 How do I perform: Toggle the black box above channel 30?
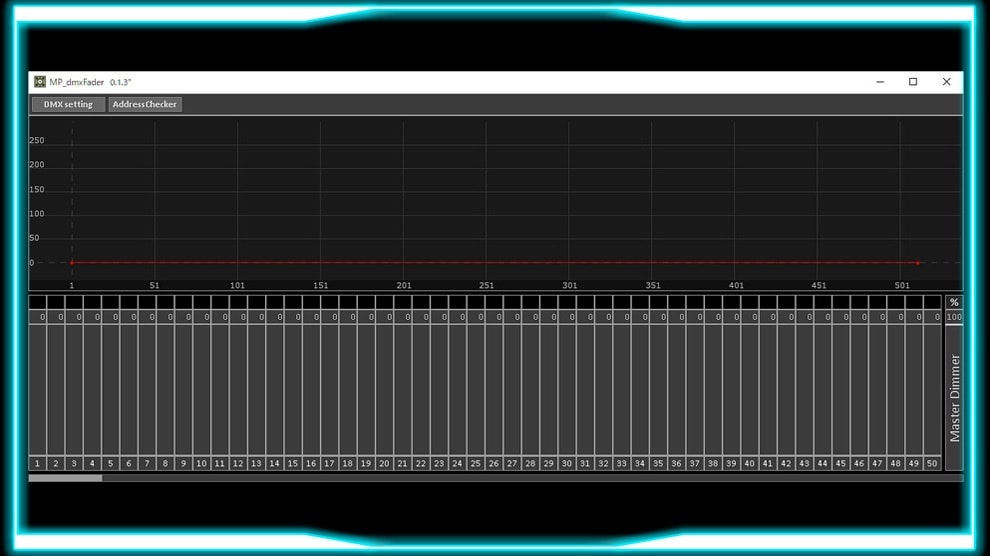pos(567,302)
